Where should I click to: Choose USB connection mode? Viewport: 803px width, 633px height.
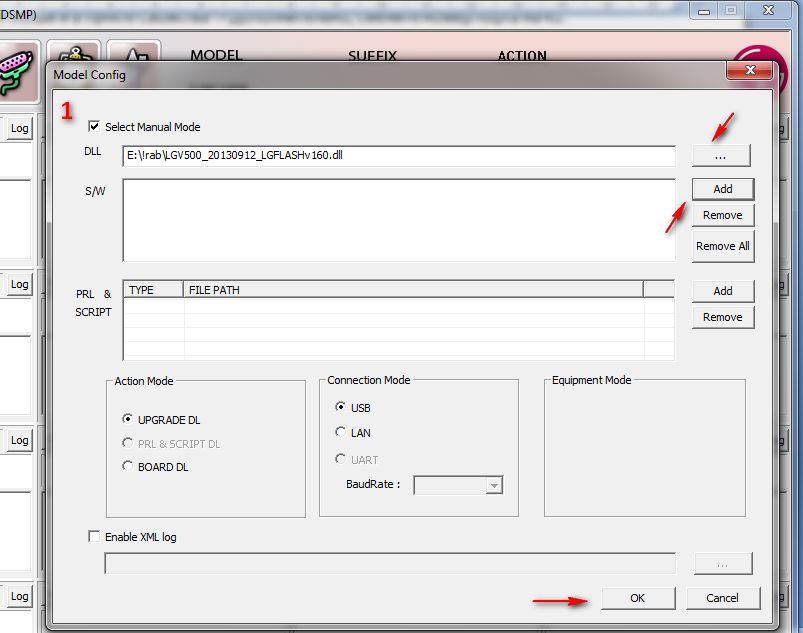point(340,407)
